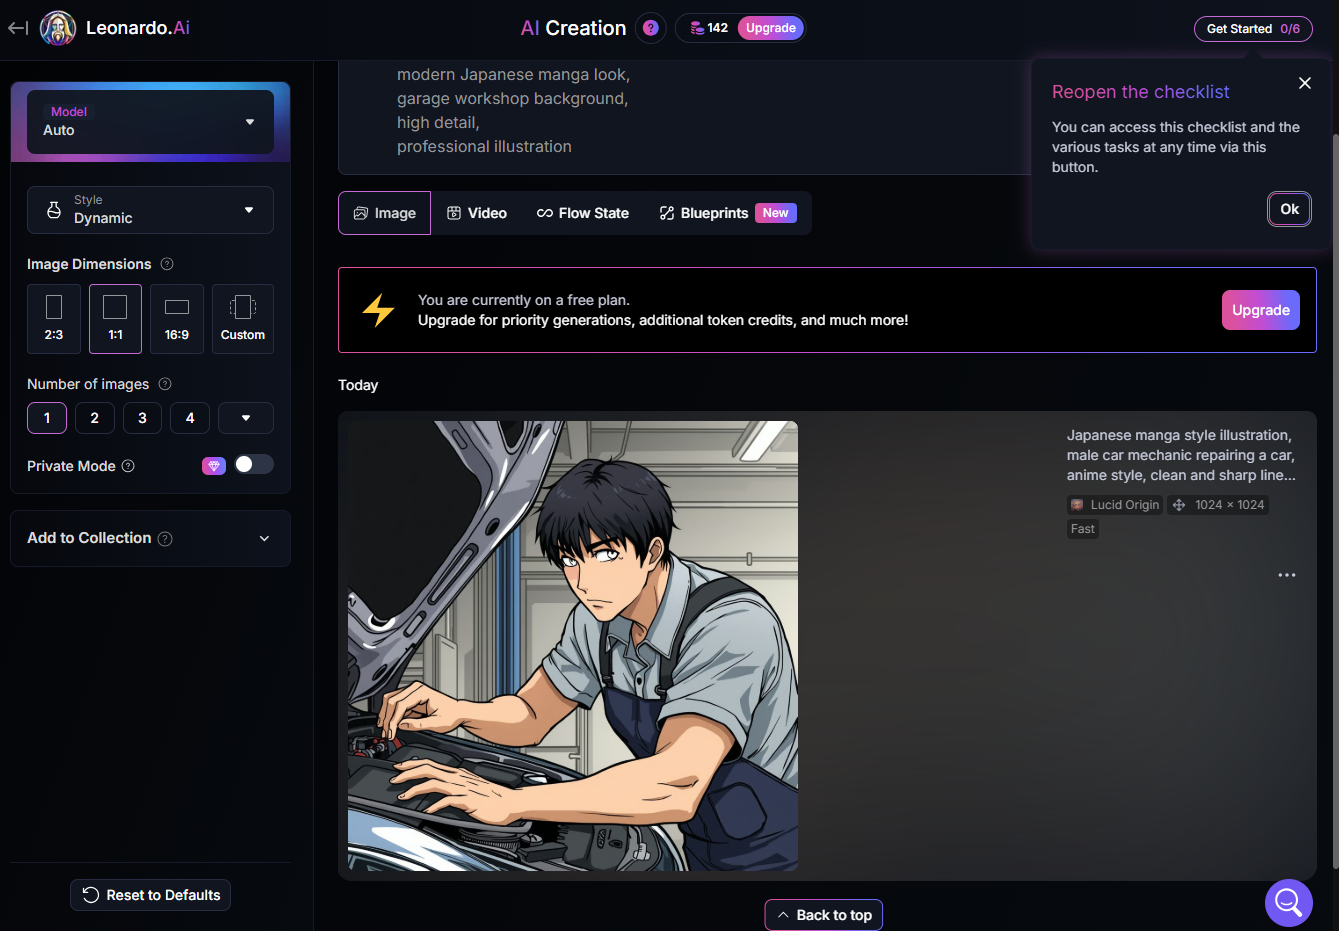The image size is (1339, 931).
Task: Switch to Flow State mode
Action: coord(582,212)
